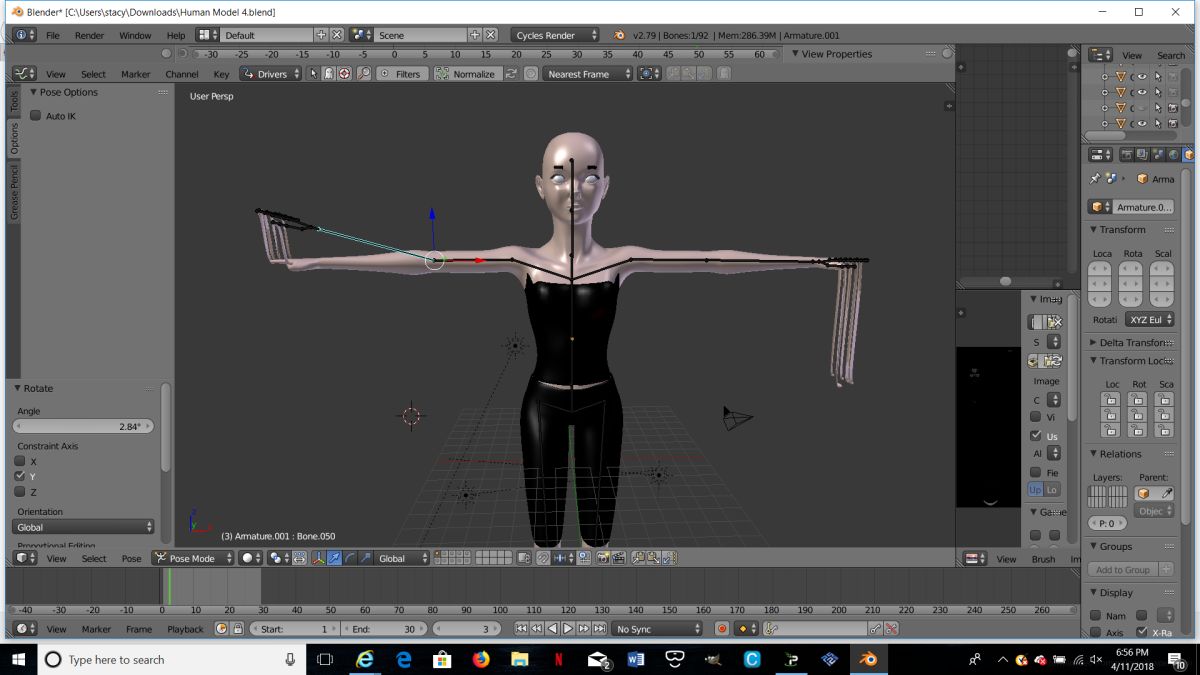The width and height of the screenshot is (1200, 675).
Task: Click the translate manipulator arrow icon
Action: click(334, 558)
